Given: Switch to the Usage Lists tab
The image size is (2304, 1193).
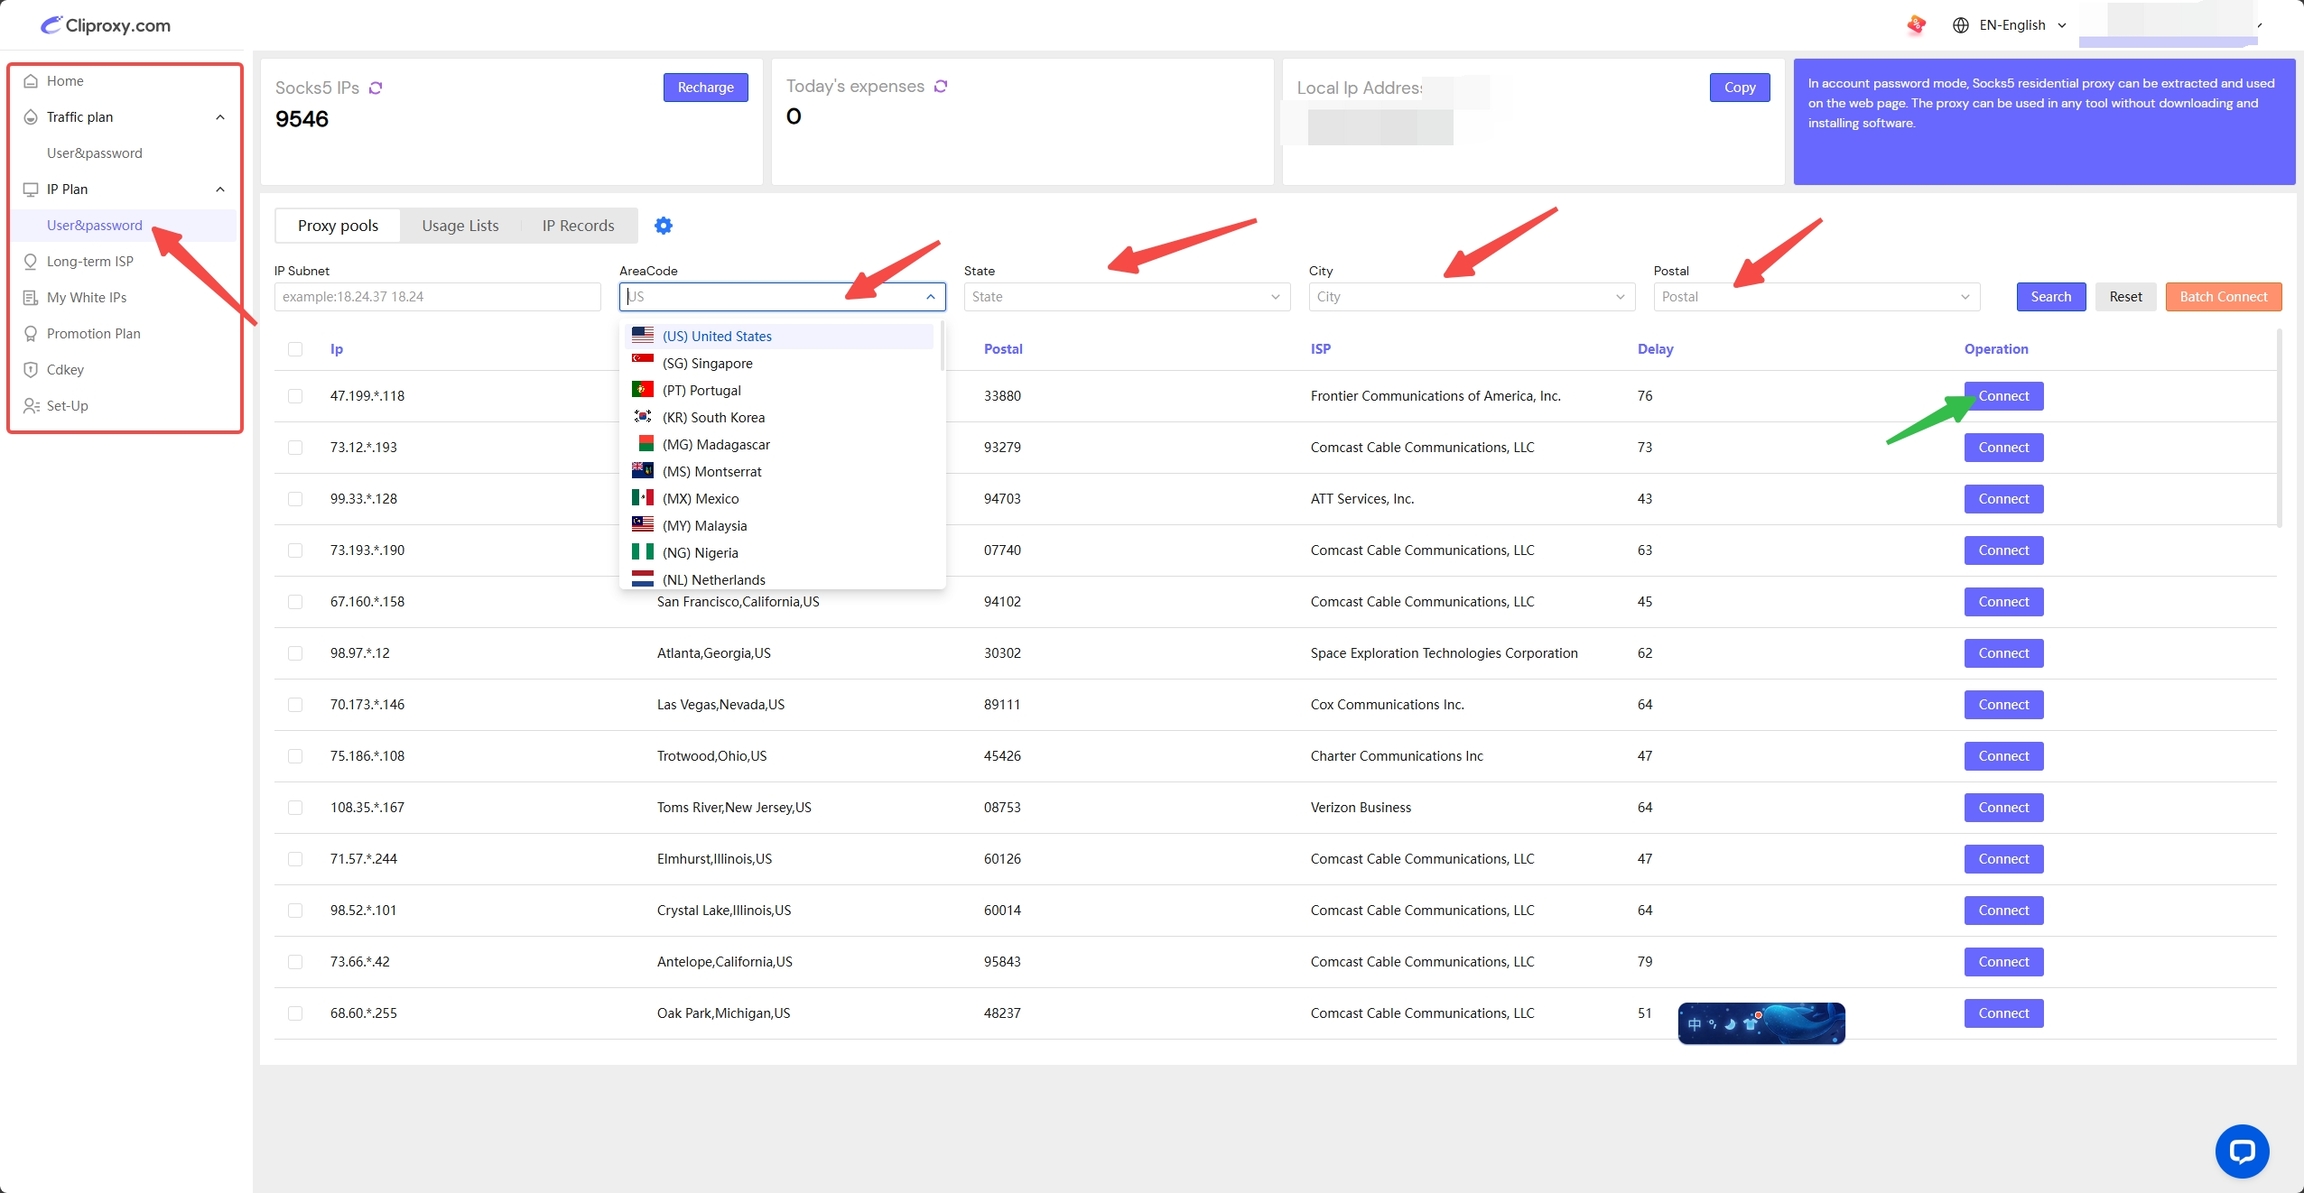Looking at the screenshot, I should click(460, 226).
